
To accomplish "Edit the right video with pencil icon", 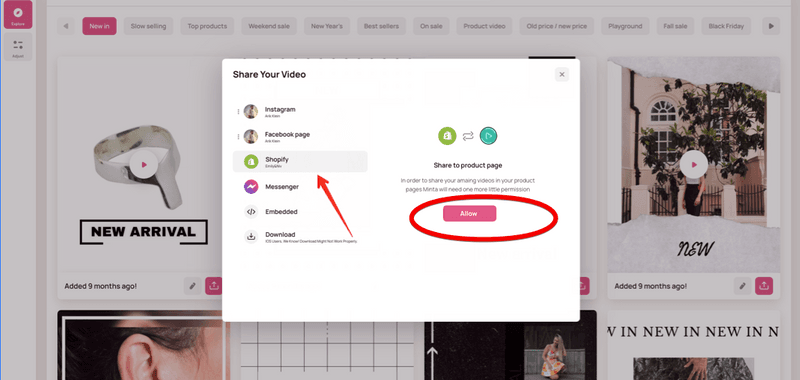I will pyautogui.click(x=743, y=286).
